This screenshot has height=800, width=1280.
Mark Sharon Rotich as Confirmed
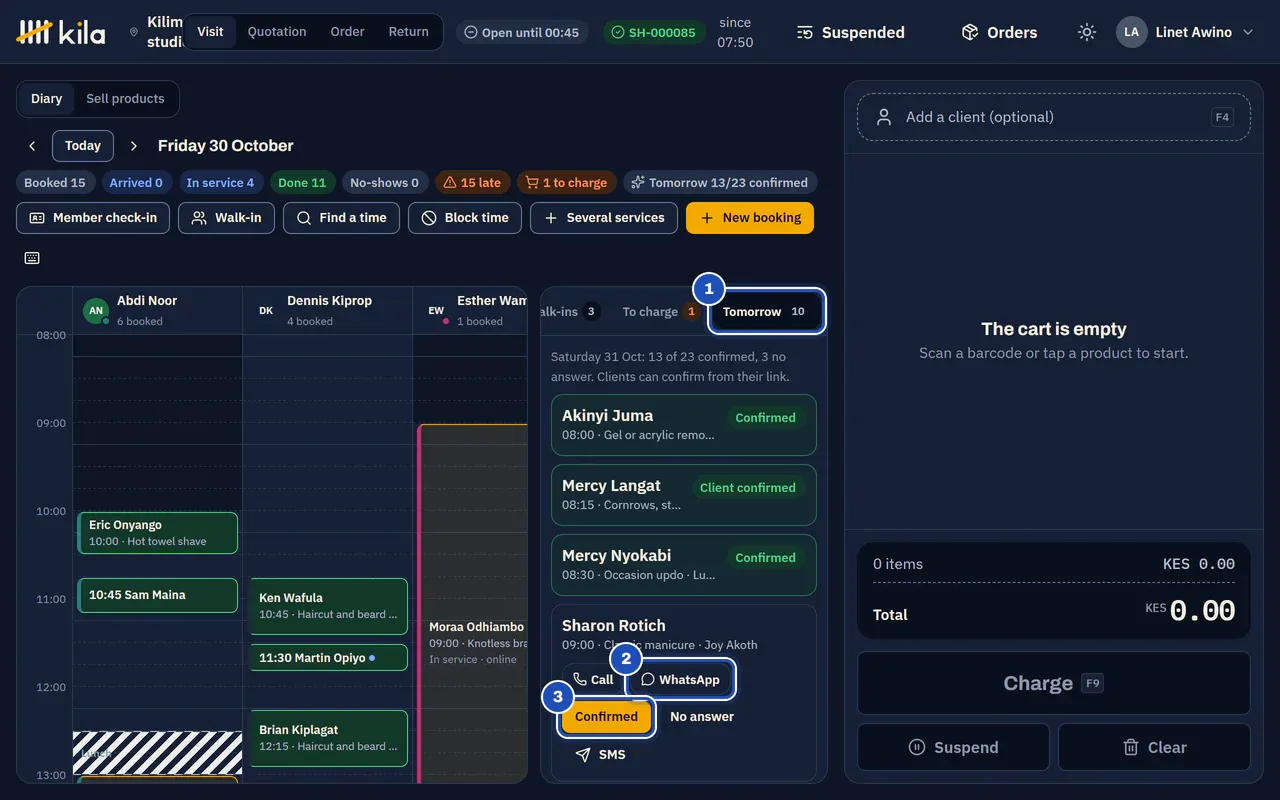606,717
